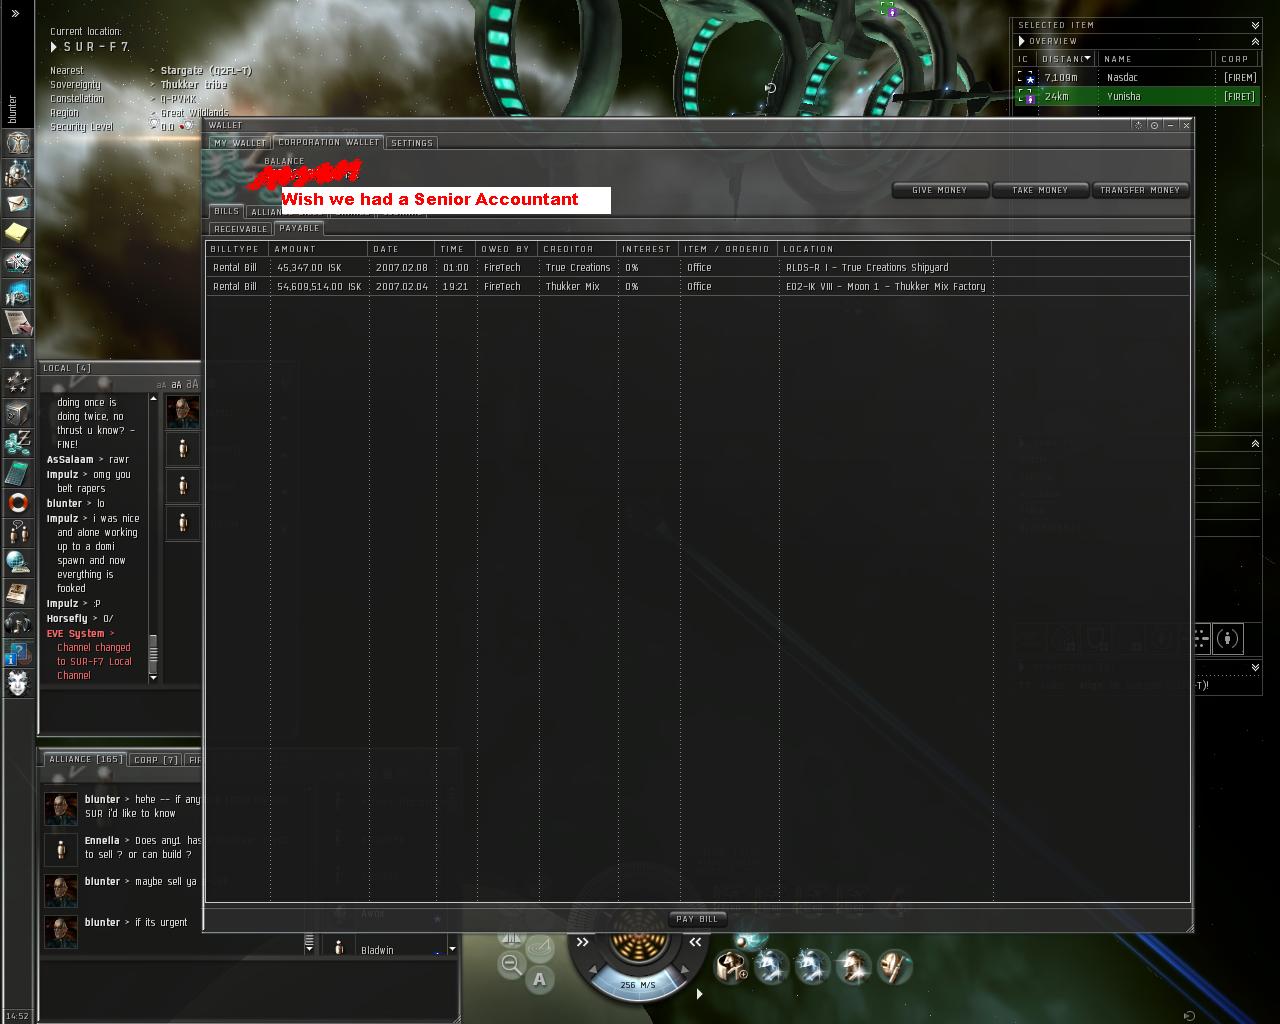Viewport: 1280px width, 1024px height.
Task: Click the person-in-circle icon in right panel
Action: click(x=1228, y=638)
